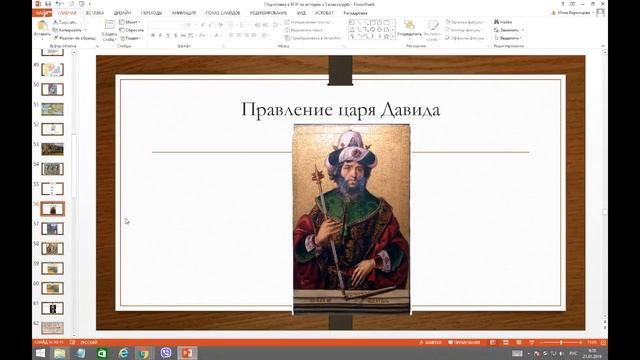
Task: Click the King David portrait image
Action: tap(351, 219)
